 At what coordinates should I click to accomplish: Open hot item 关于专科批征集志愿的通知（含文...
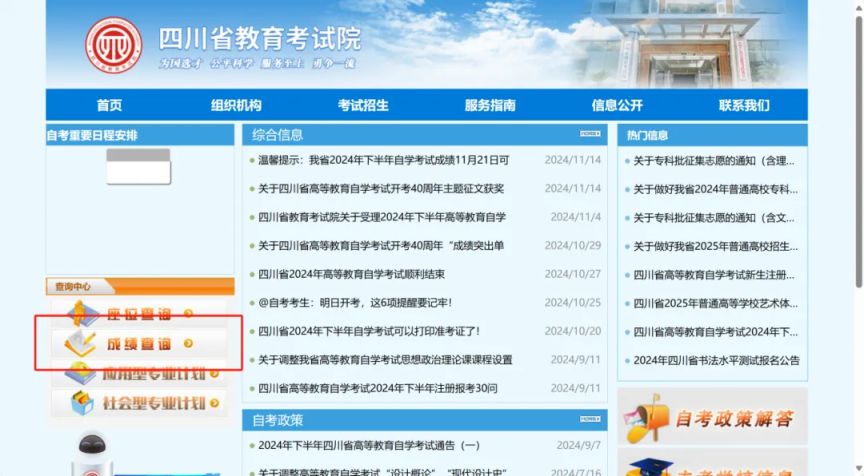[x=714, y=218]
